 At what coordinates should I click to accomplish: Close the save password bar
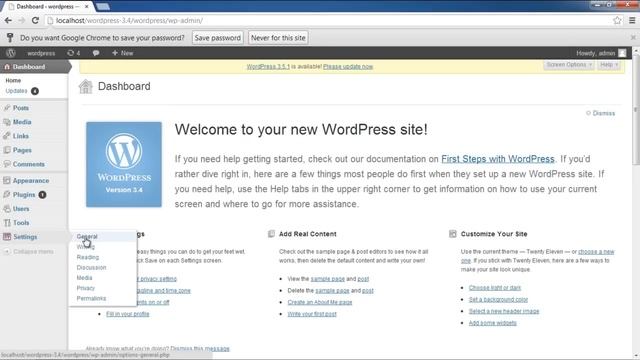(x=633, y=38)
